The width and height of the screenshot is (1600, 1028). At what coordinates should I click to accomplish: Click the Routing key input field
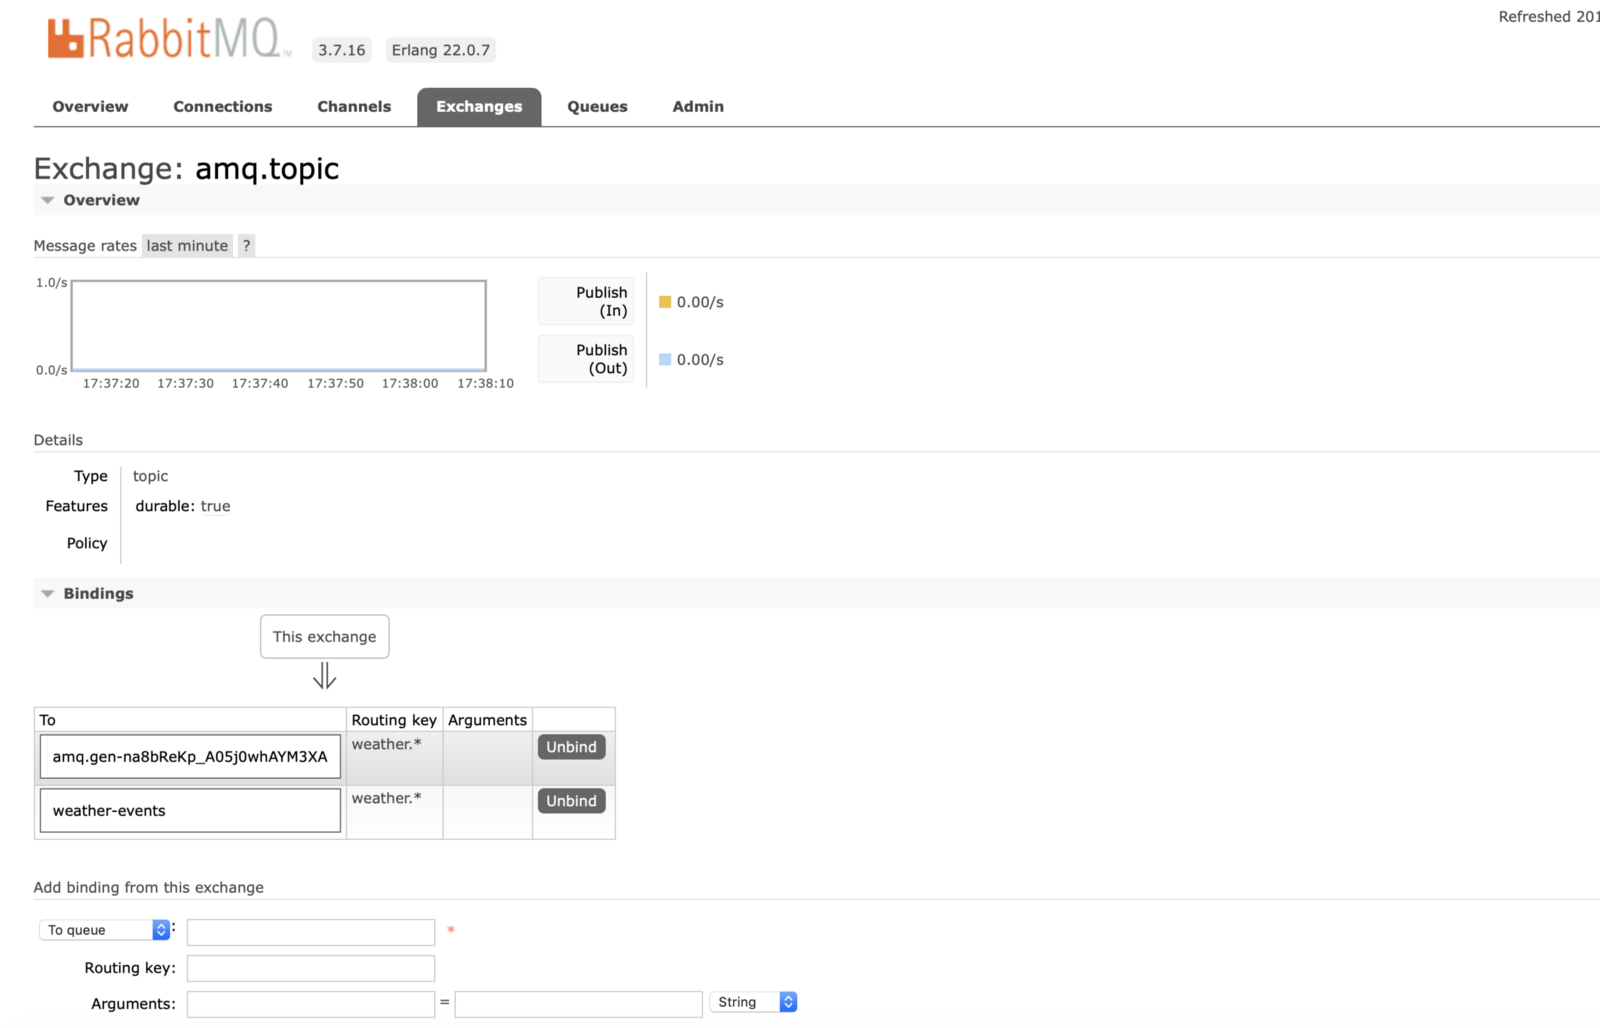(x=310, y=967)
